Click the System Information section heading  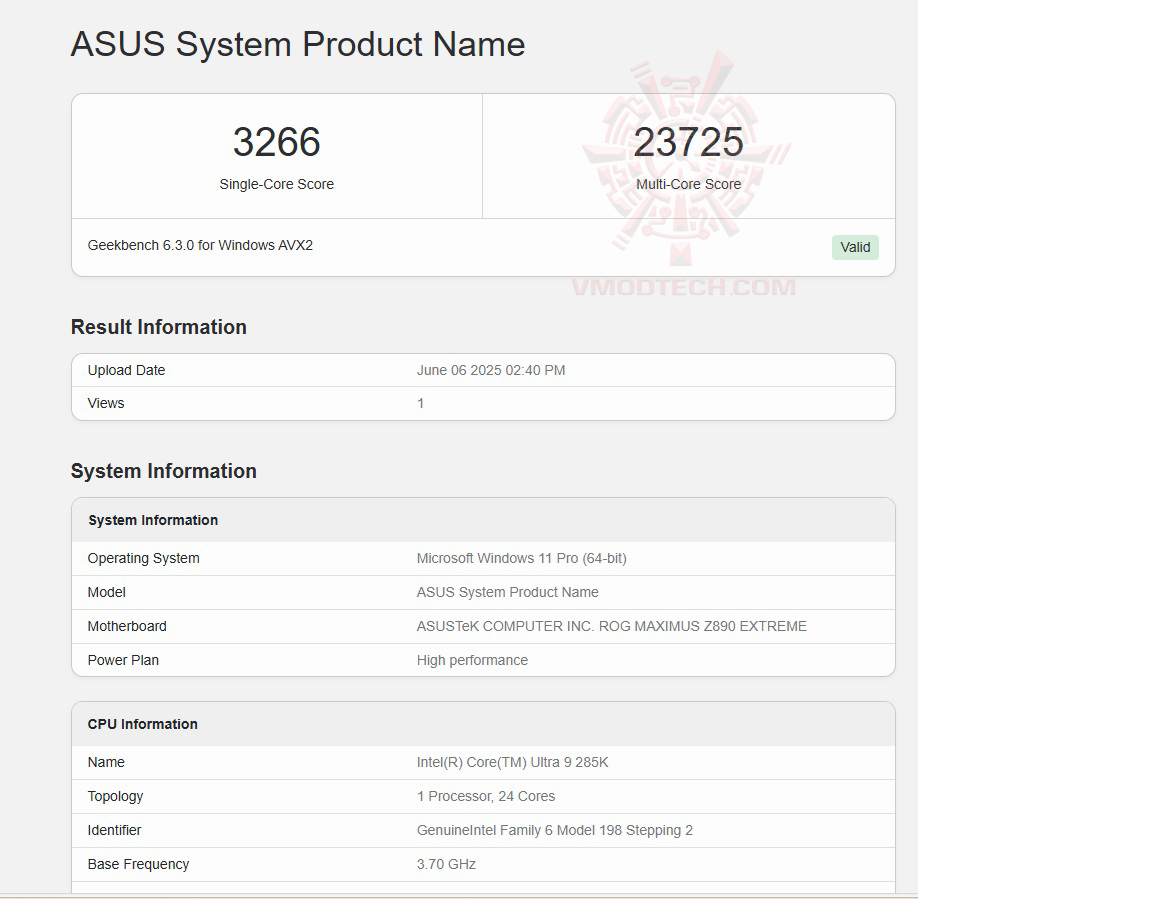[x=164, y=471]
